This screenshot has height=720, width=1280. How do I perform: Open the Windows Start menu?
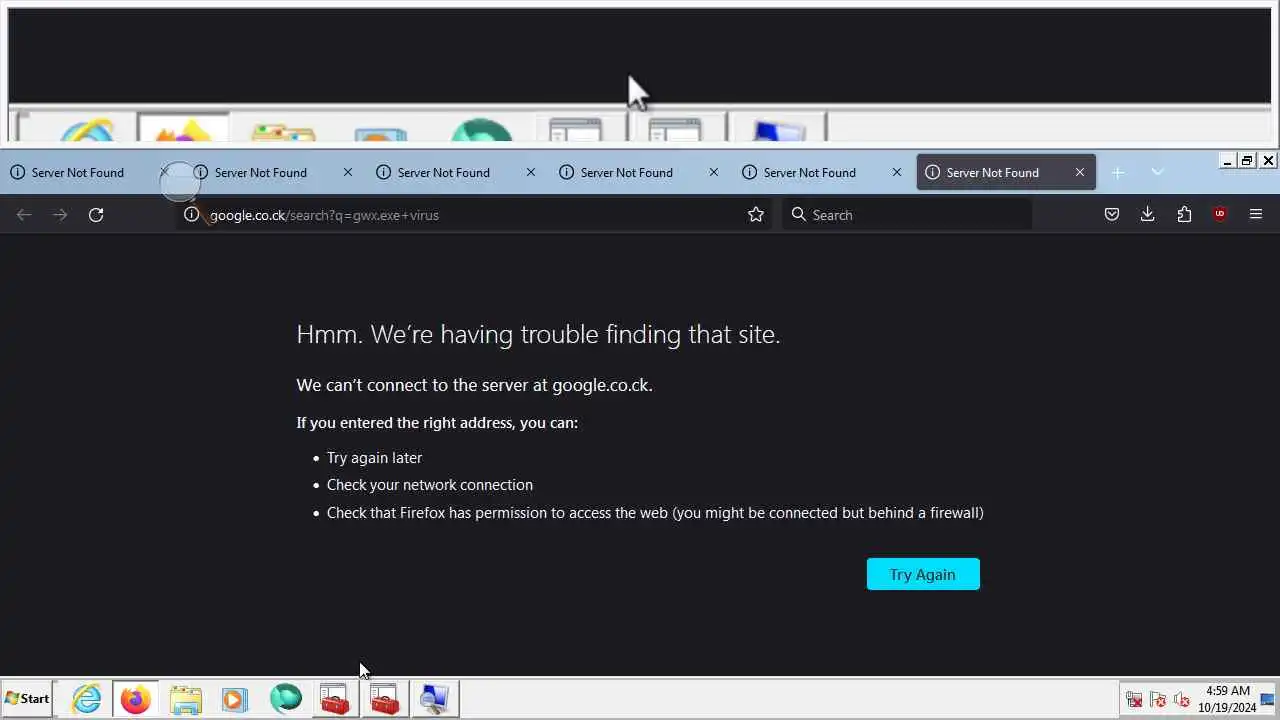[27, 698]
